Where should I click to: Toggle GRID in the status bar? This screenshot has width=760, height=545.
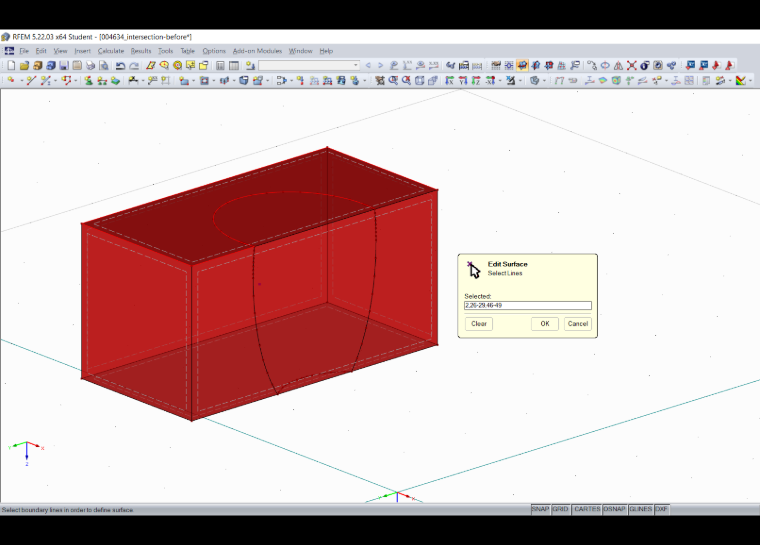pos(560,509)
